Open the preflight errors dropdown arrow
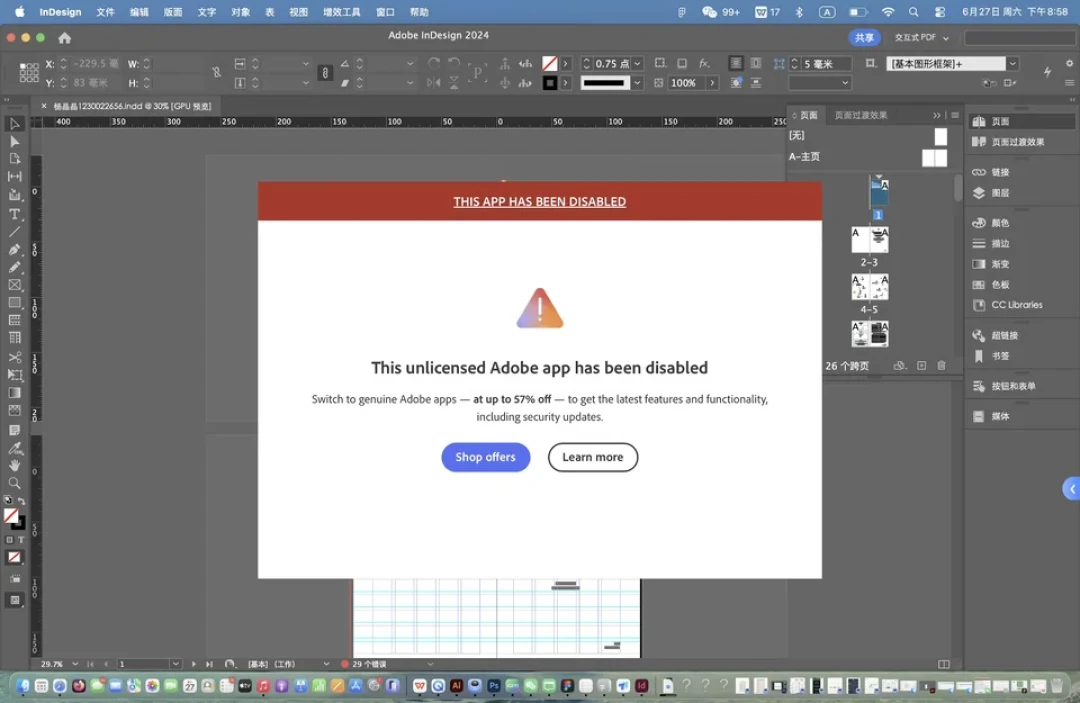The height and width of the screenshot is (703, 1080). pos(430,664)
